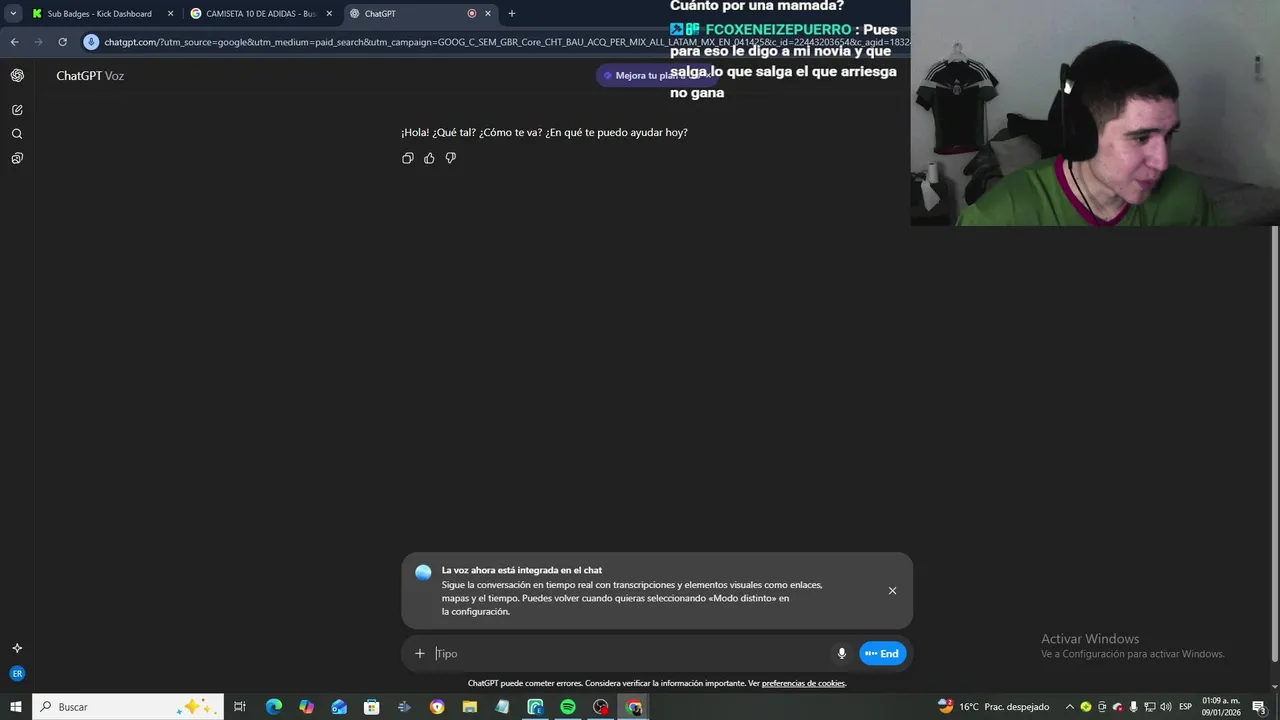This screenshot has width=1280, height=720.
Task: End the voice session with End button
Action: pos(883,653)
